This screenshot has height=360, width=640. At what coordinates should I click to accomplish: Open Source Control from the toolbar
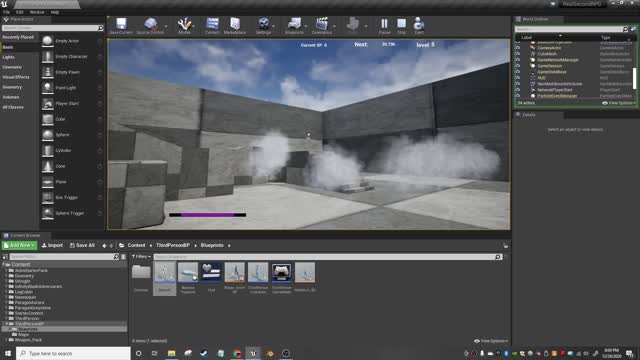click(150, 26)
